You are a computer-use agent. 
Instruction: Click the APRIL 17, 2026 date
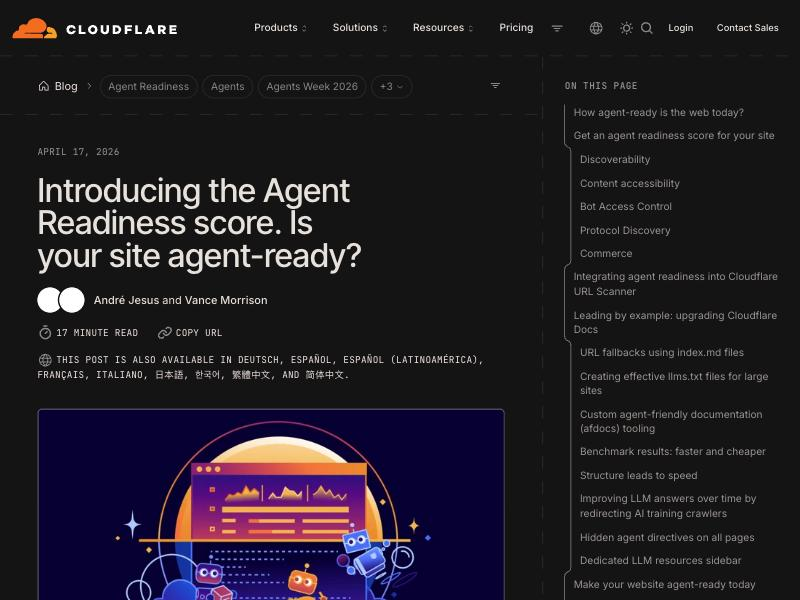pos(78,152)
